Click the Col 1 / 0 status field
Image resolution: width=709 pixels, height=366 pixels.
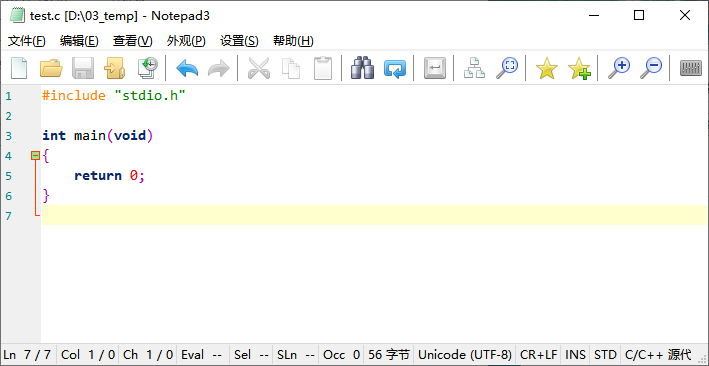click(88, 355)
